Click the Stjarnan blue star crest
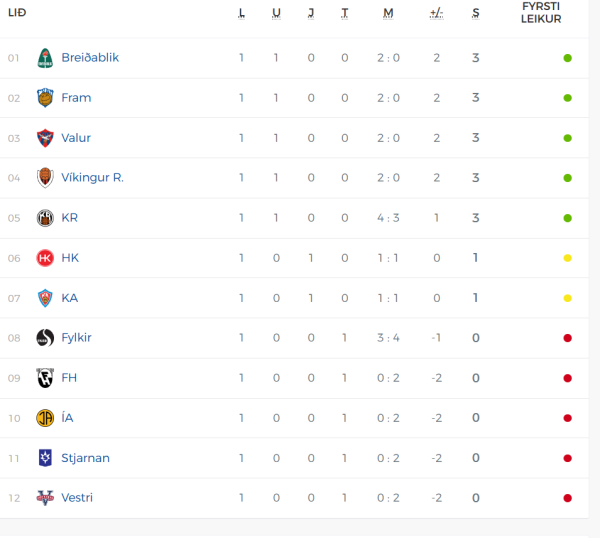The width and height of the screenshot is (600, 538). click(45, 458)
